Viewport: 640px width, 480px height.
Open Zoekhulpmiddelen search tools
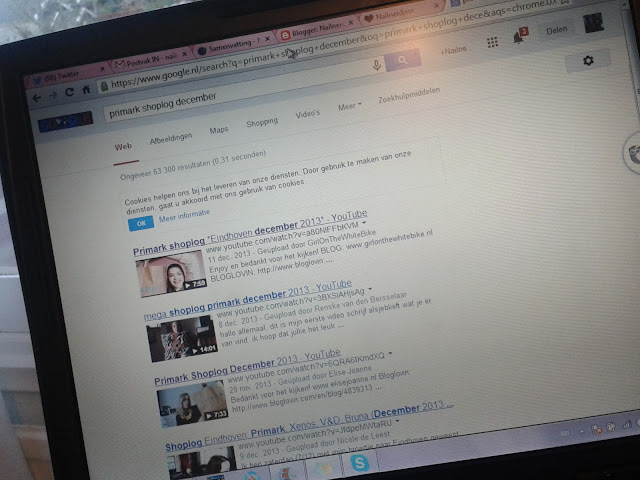pos(409,95)
